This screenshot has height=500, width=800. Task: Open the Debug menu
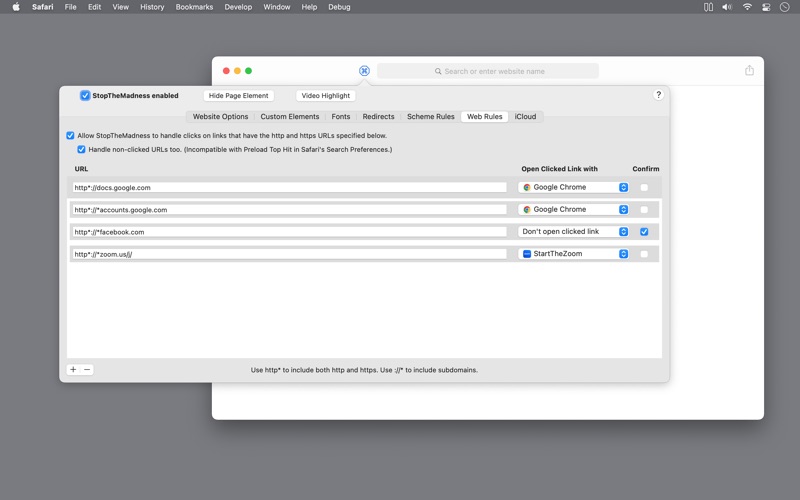(x=339, y=7)
